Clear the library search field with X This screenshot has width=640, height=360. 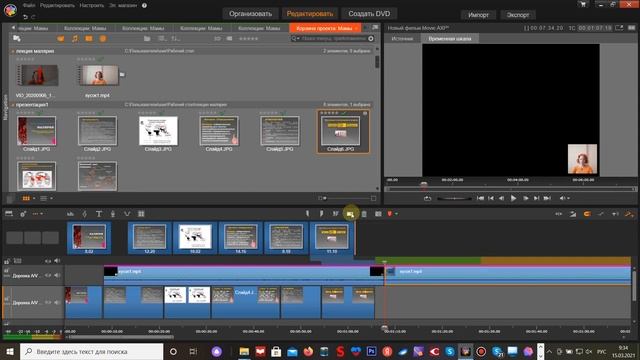point(371,39)
